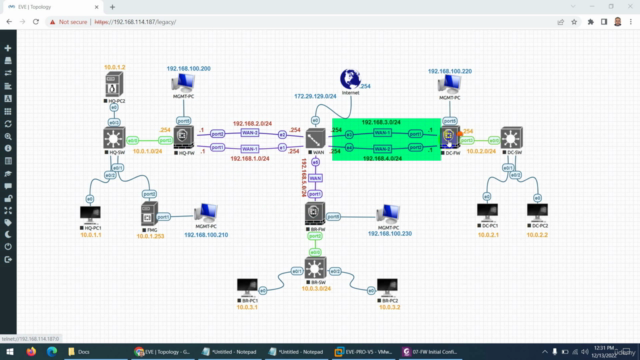Select MGMT-PC node labeled 192.168.100.220
640x360 pixels.
coord(449,85)
